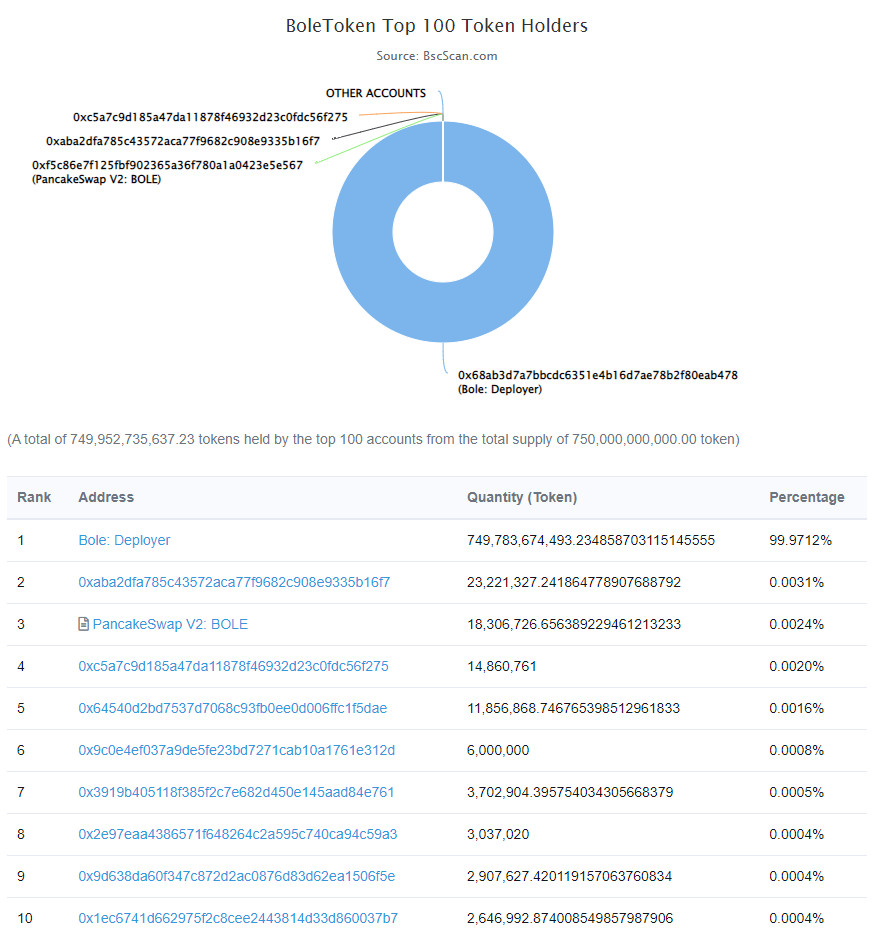Click the BoleToken Top 100 Token Holders title

tap(437, 26)
